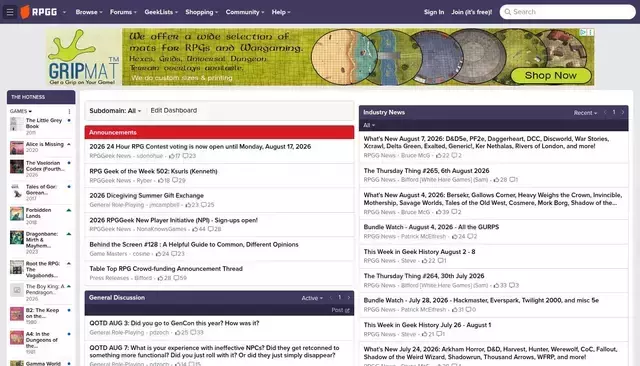Click thumbs-up icon on Geek of the Week 502
Image resolution: width=640 pixels, height=366 pixels.
[161, 180]
